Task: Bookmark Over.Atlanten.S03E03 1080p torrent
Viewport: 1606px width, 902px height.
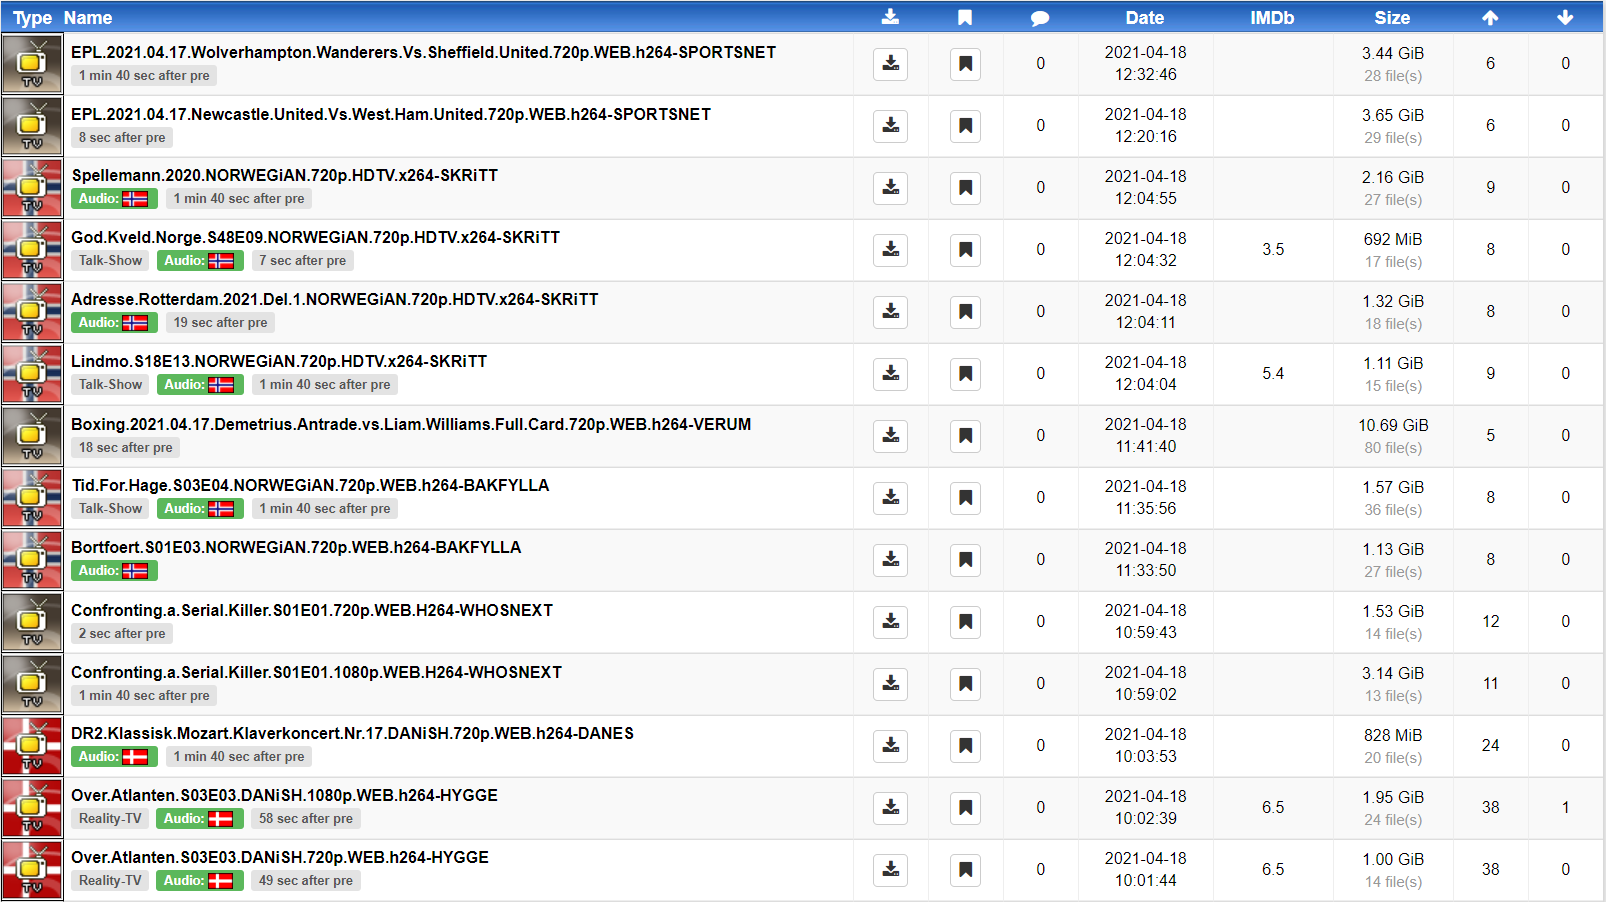Action: point(965,808)
